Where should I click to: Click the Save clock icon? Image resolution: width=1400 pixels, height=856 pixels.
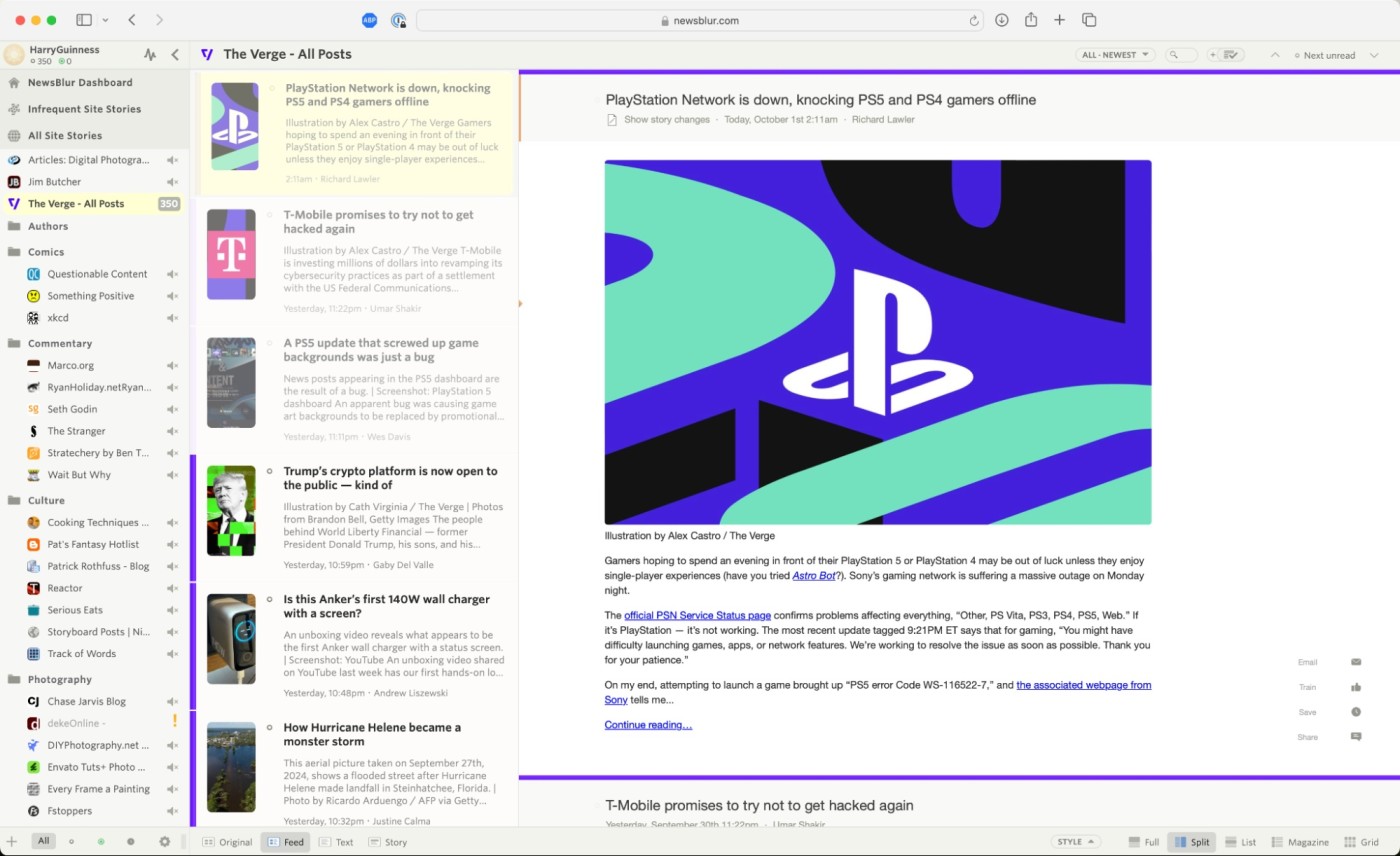tap(1356, 712)
